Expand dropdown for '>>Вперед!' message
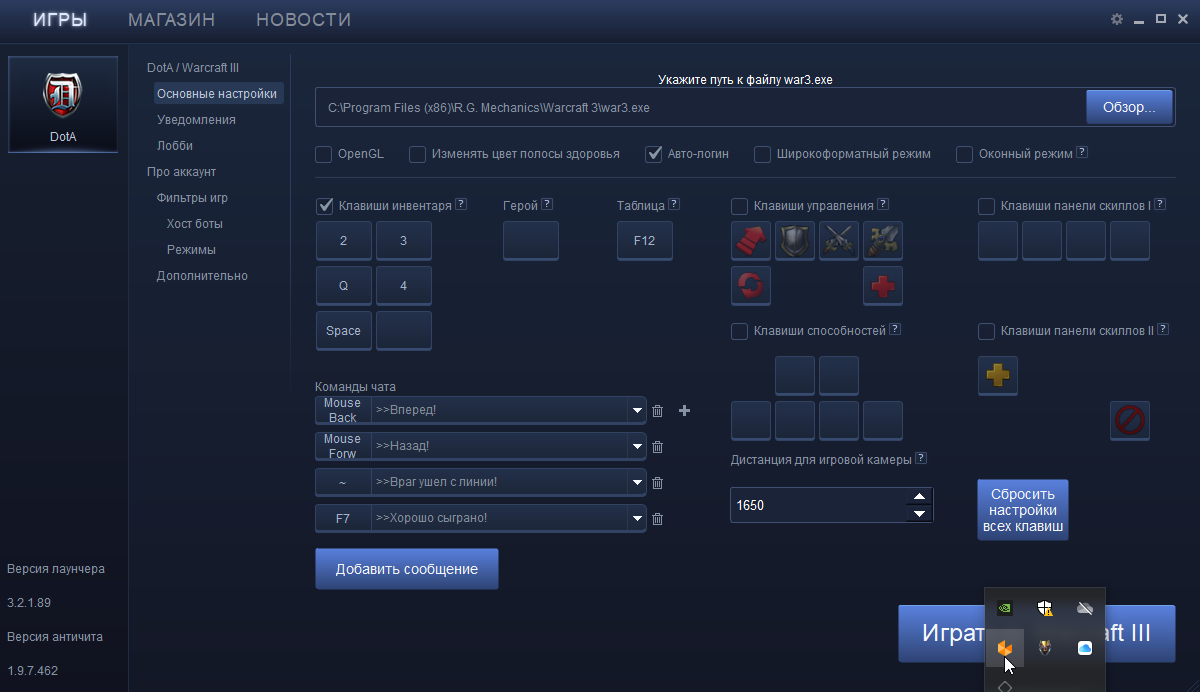1200x692 pixels. (x=637, y=411)
